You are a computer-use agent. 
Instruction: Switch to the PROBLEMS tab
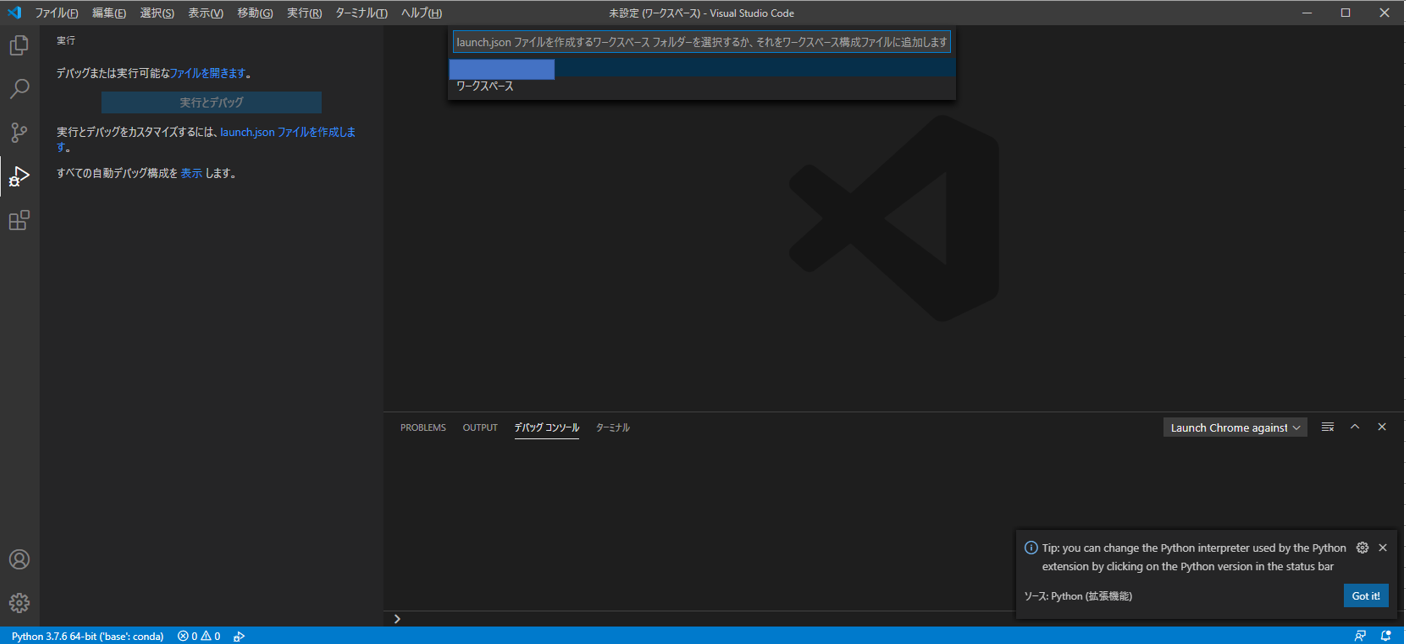423,428
